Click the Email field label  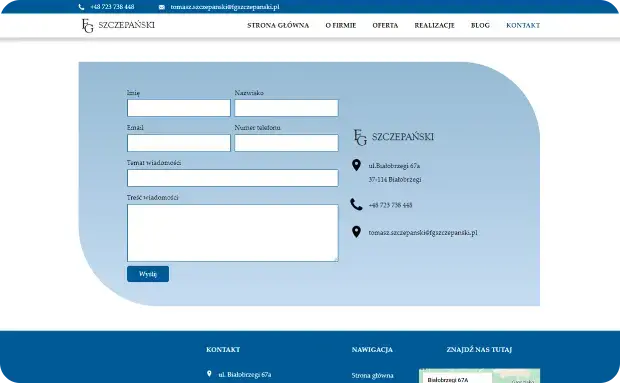135,128
